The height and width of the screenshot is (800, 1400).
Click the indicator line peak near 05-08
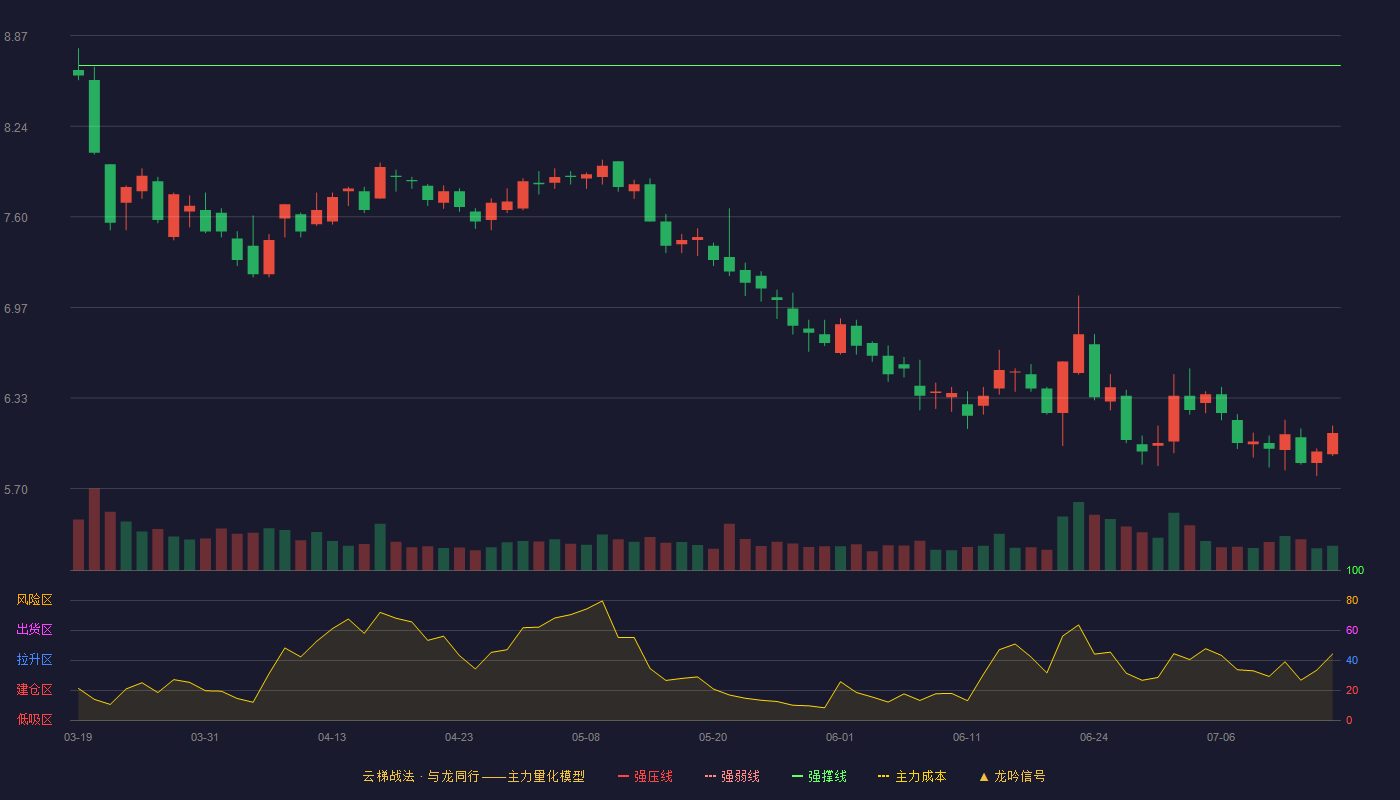[601, 601]
